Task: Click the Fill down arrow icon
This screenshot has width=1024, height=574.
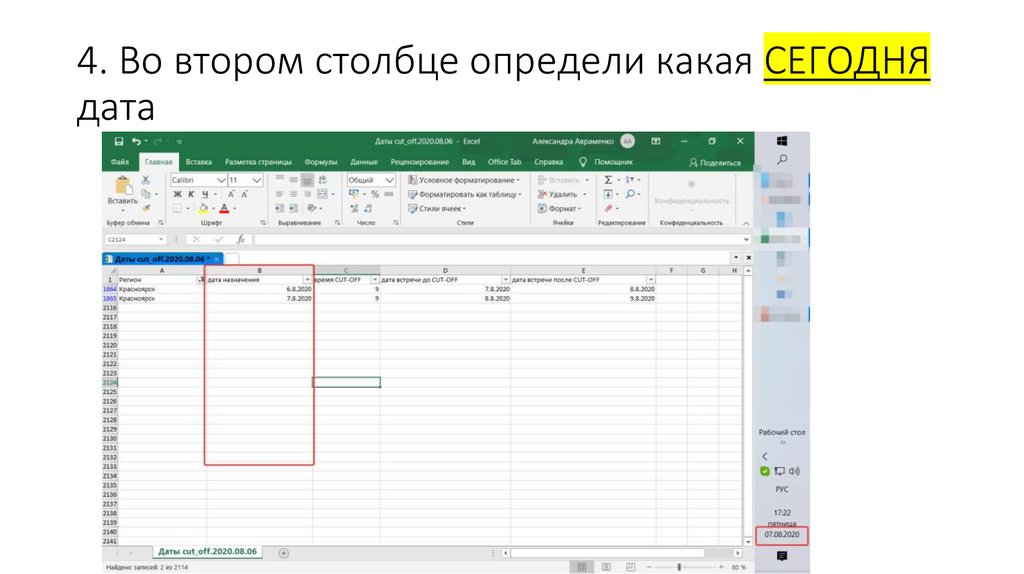Action: [608, 194]
